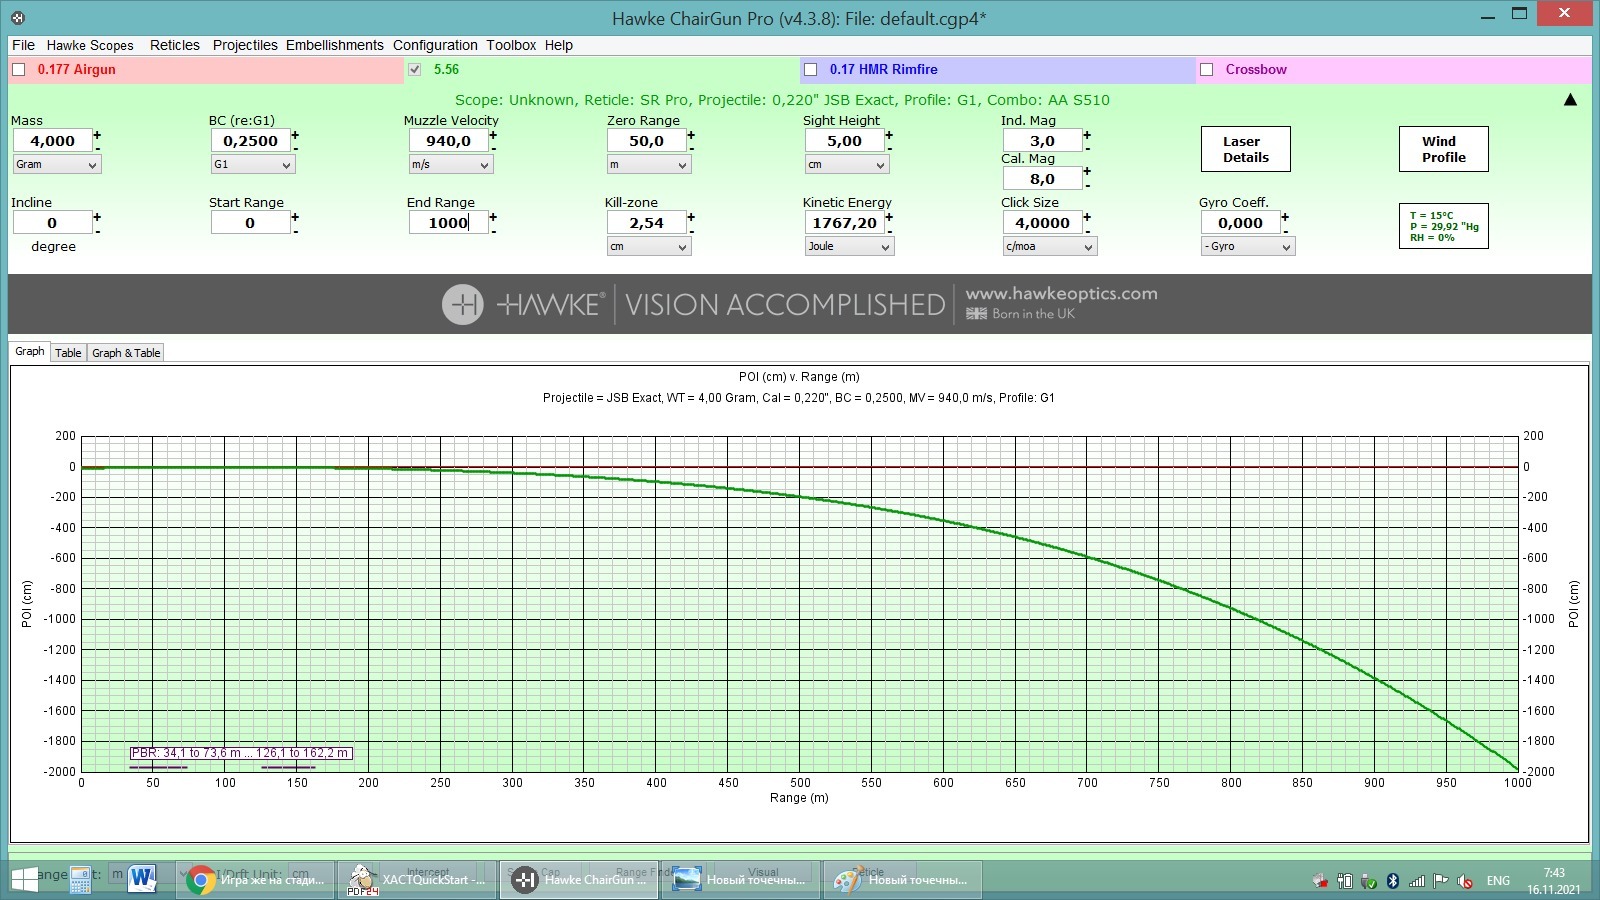Open the calculator icon in the taskbar
1600x900 pixels.
80,879
